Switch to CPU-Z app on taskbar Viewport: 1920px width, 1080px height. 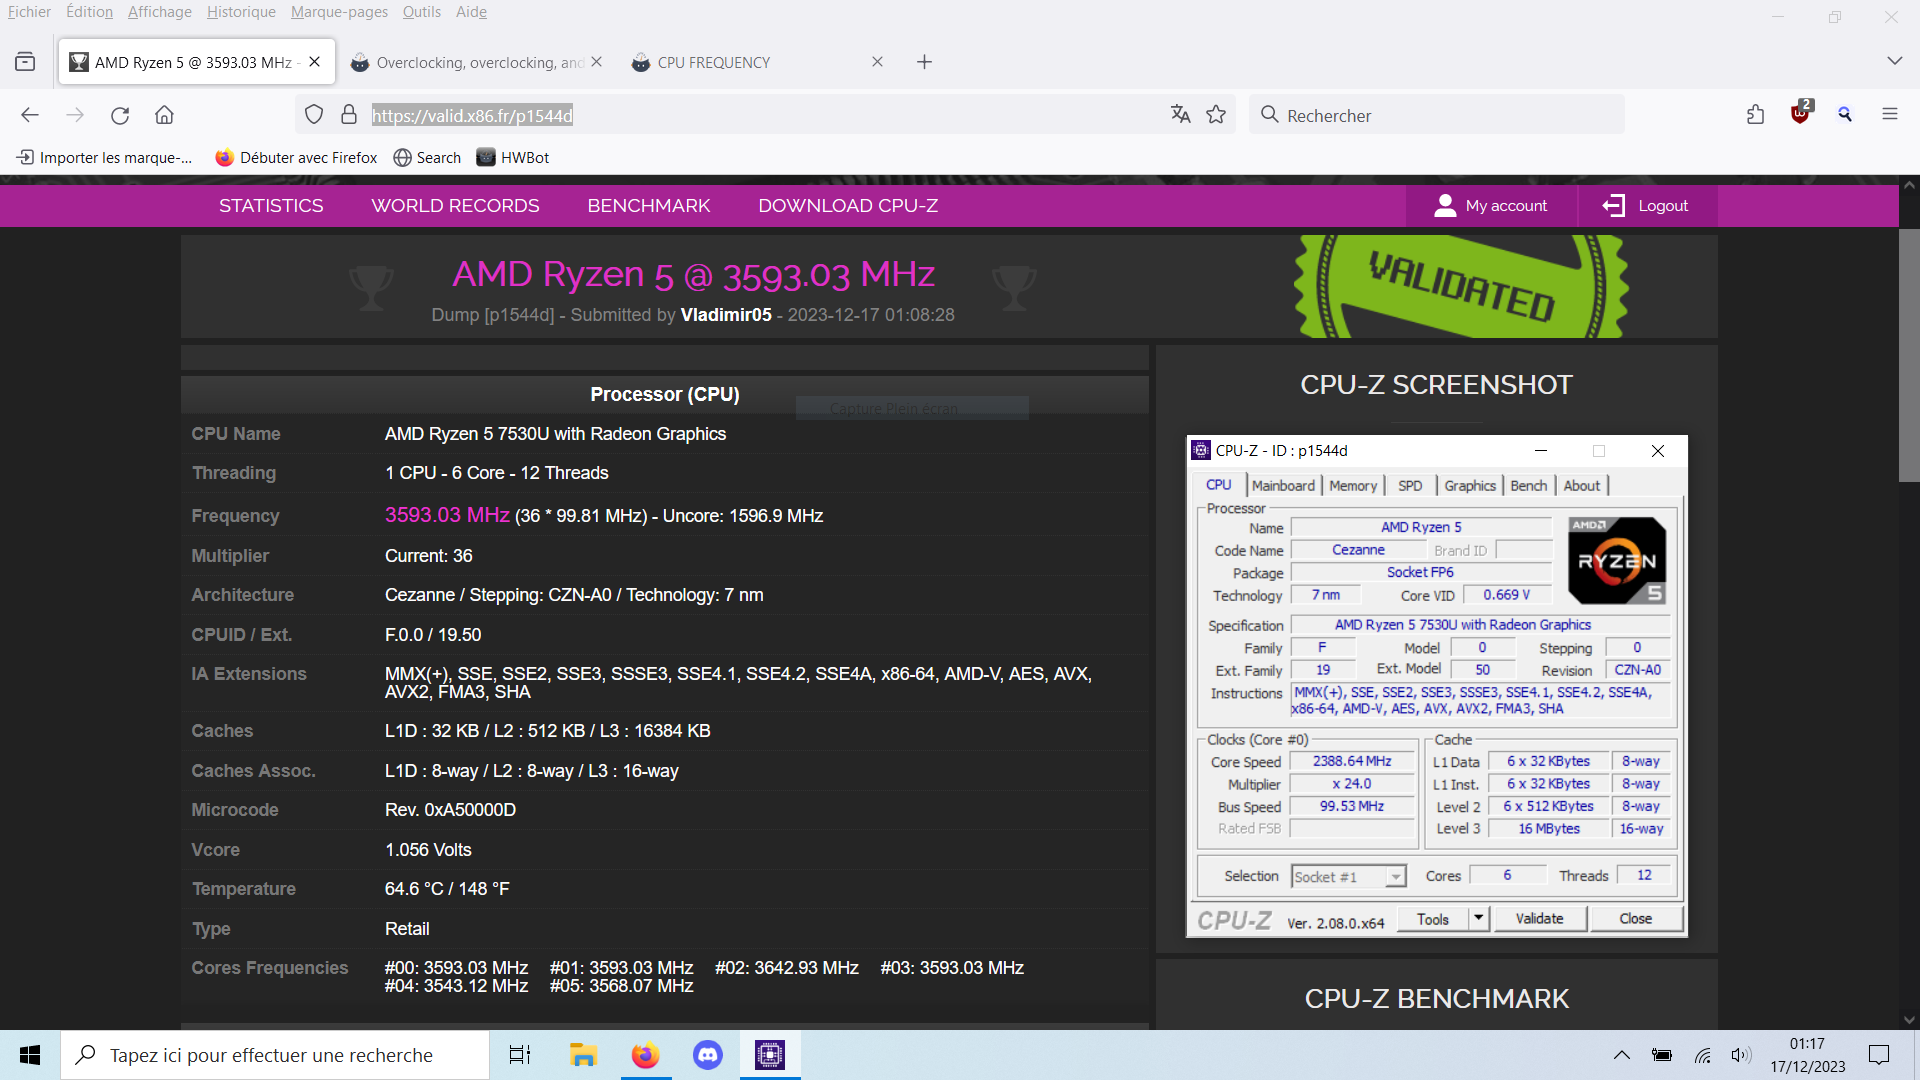click(x=770, y=1055)
